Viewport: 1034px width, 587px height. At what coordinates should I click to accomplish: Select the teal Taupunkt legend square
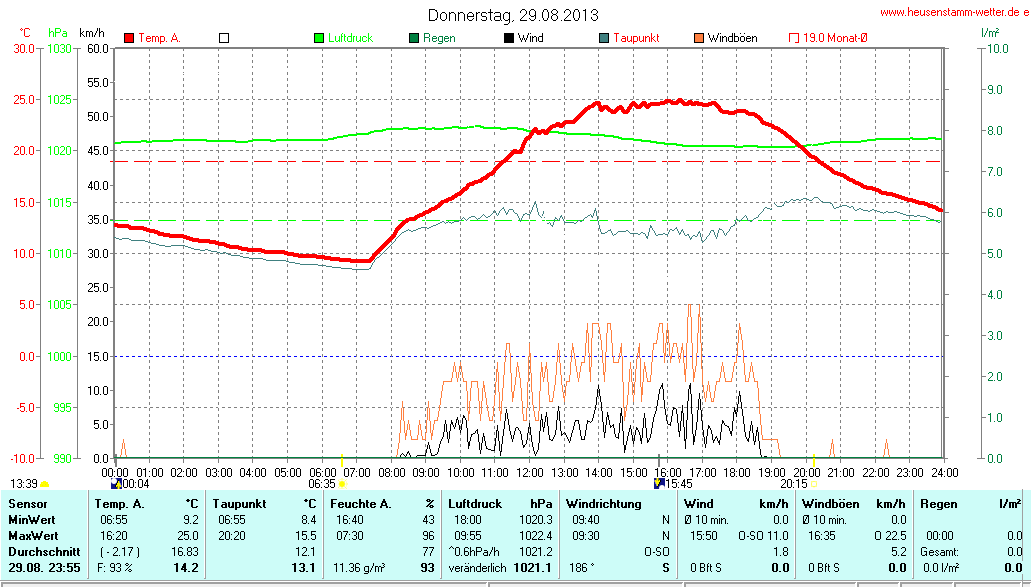604,38
